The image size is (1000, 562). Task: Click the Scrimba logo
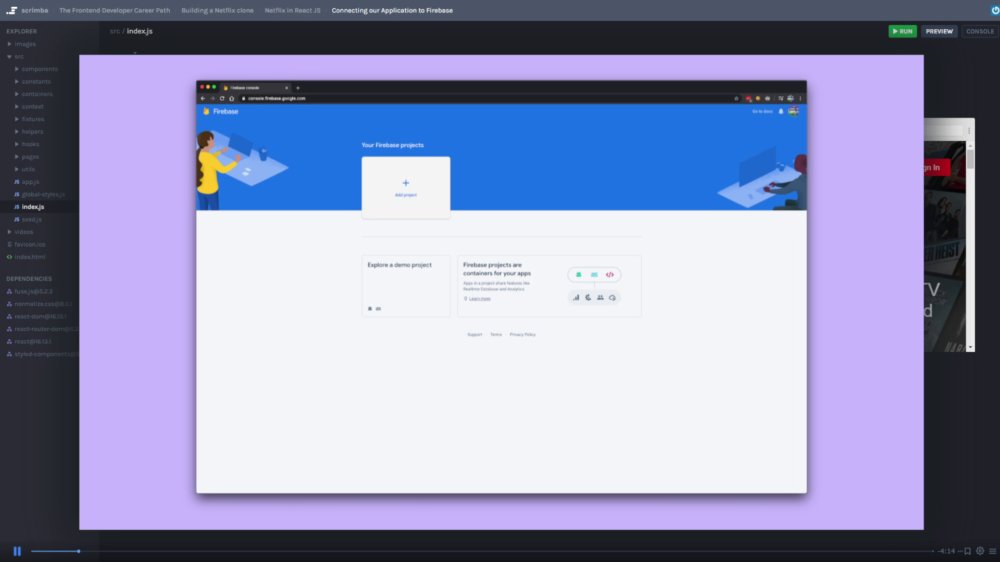27,10
